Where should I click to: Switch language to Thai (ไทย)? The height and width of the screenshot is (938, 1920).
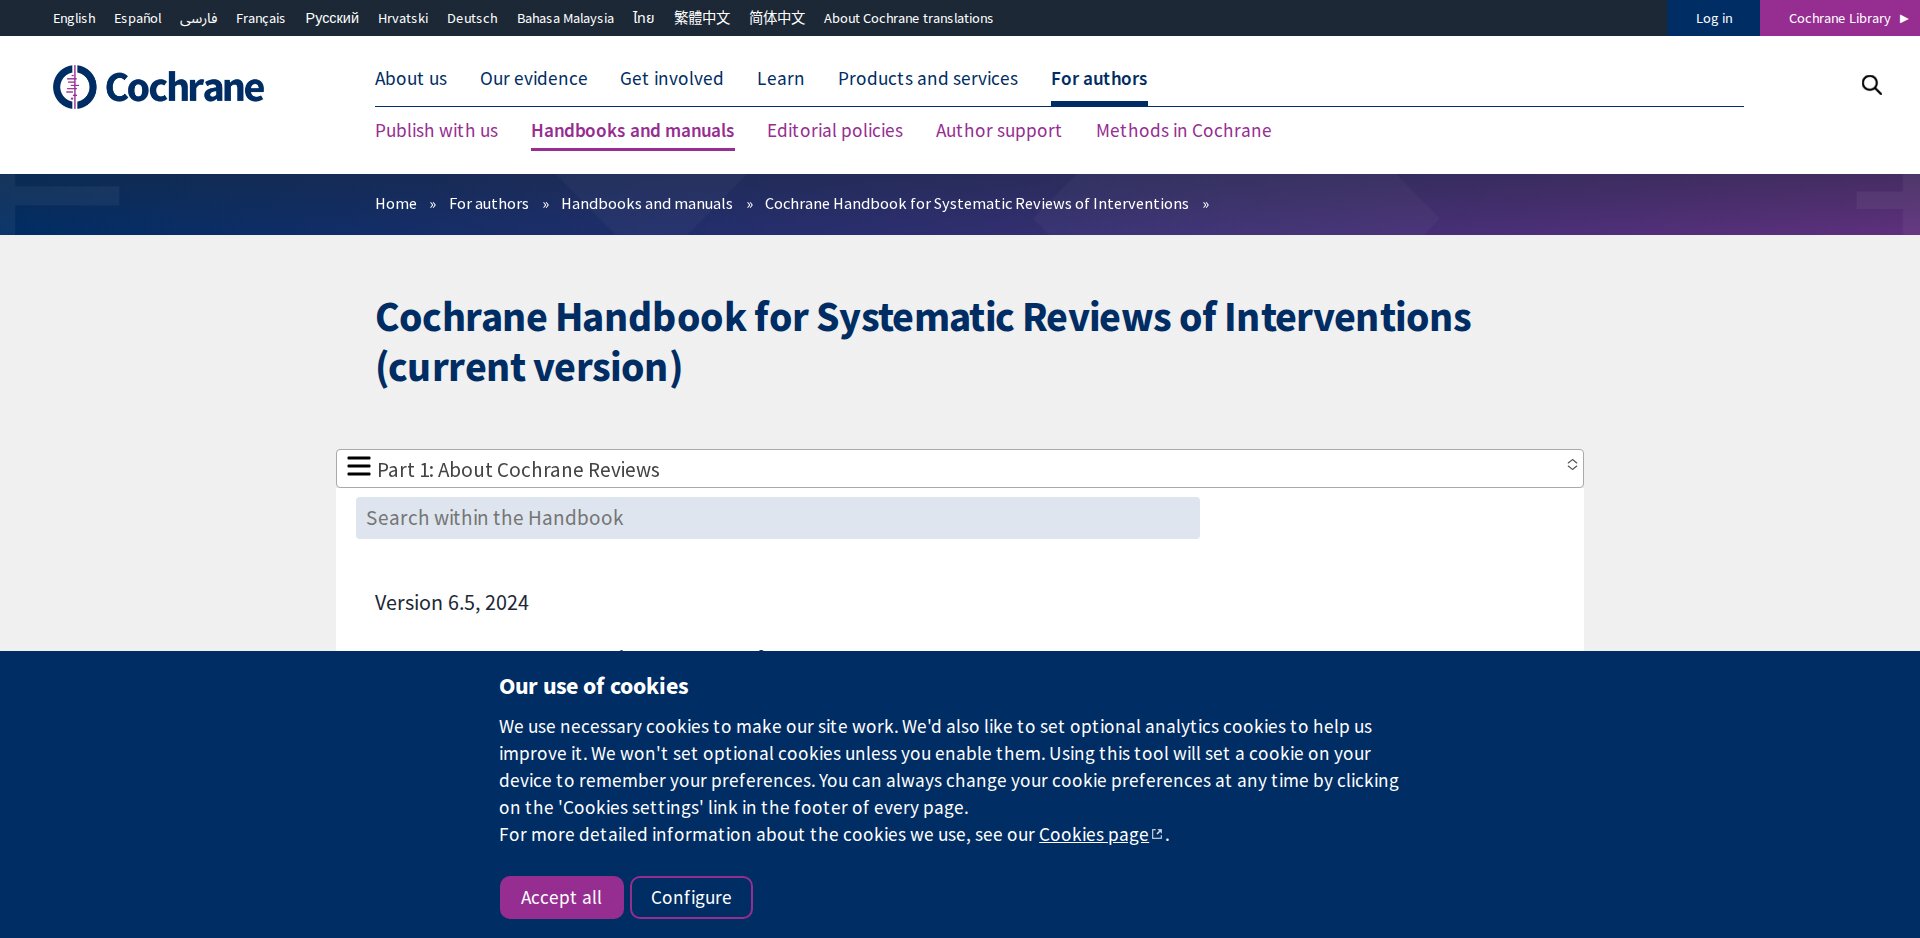pyautogui.click(x=644, y=18)
